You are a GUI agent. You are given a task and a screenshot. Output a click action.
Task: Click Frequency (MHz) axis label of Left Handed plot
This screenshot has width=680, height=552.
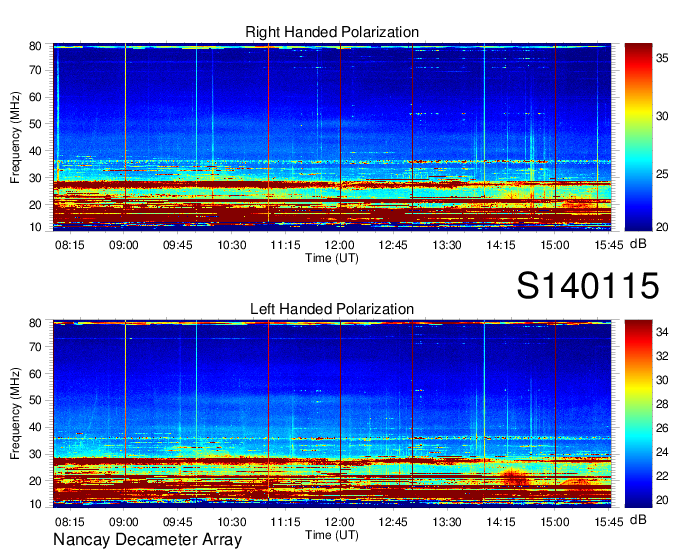tap(15, 414)
